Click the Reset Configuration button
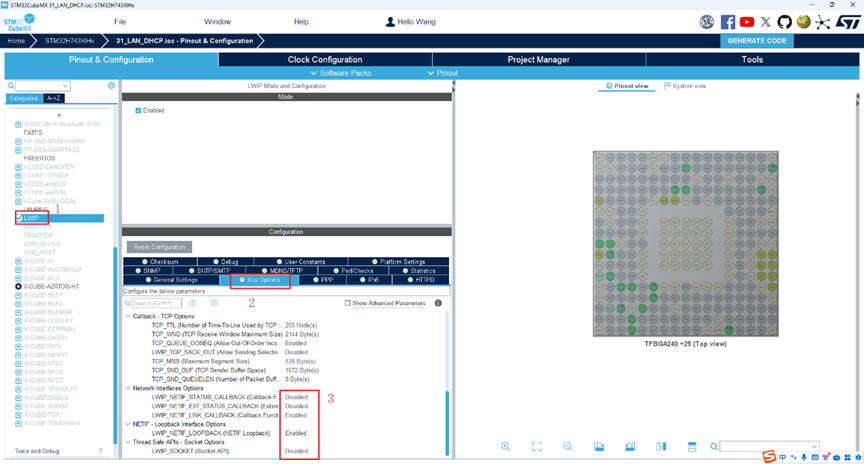 pos(159,247)
